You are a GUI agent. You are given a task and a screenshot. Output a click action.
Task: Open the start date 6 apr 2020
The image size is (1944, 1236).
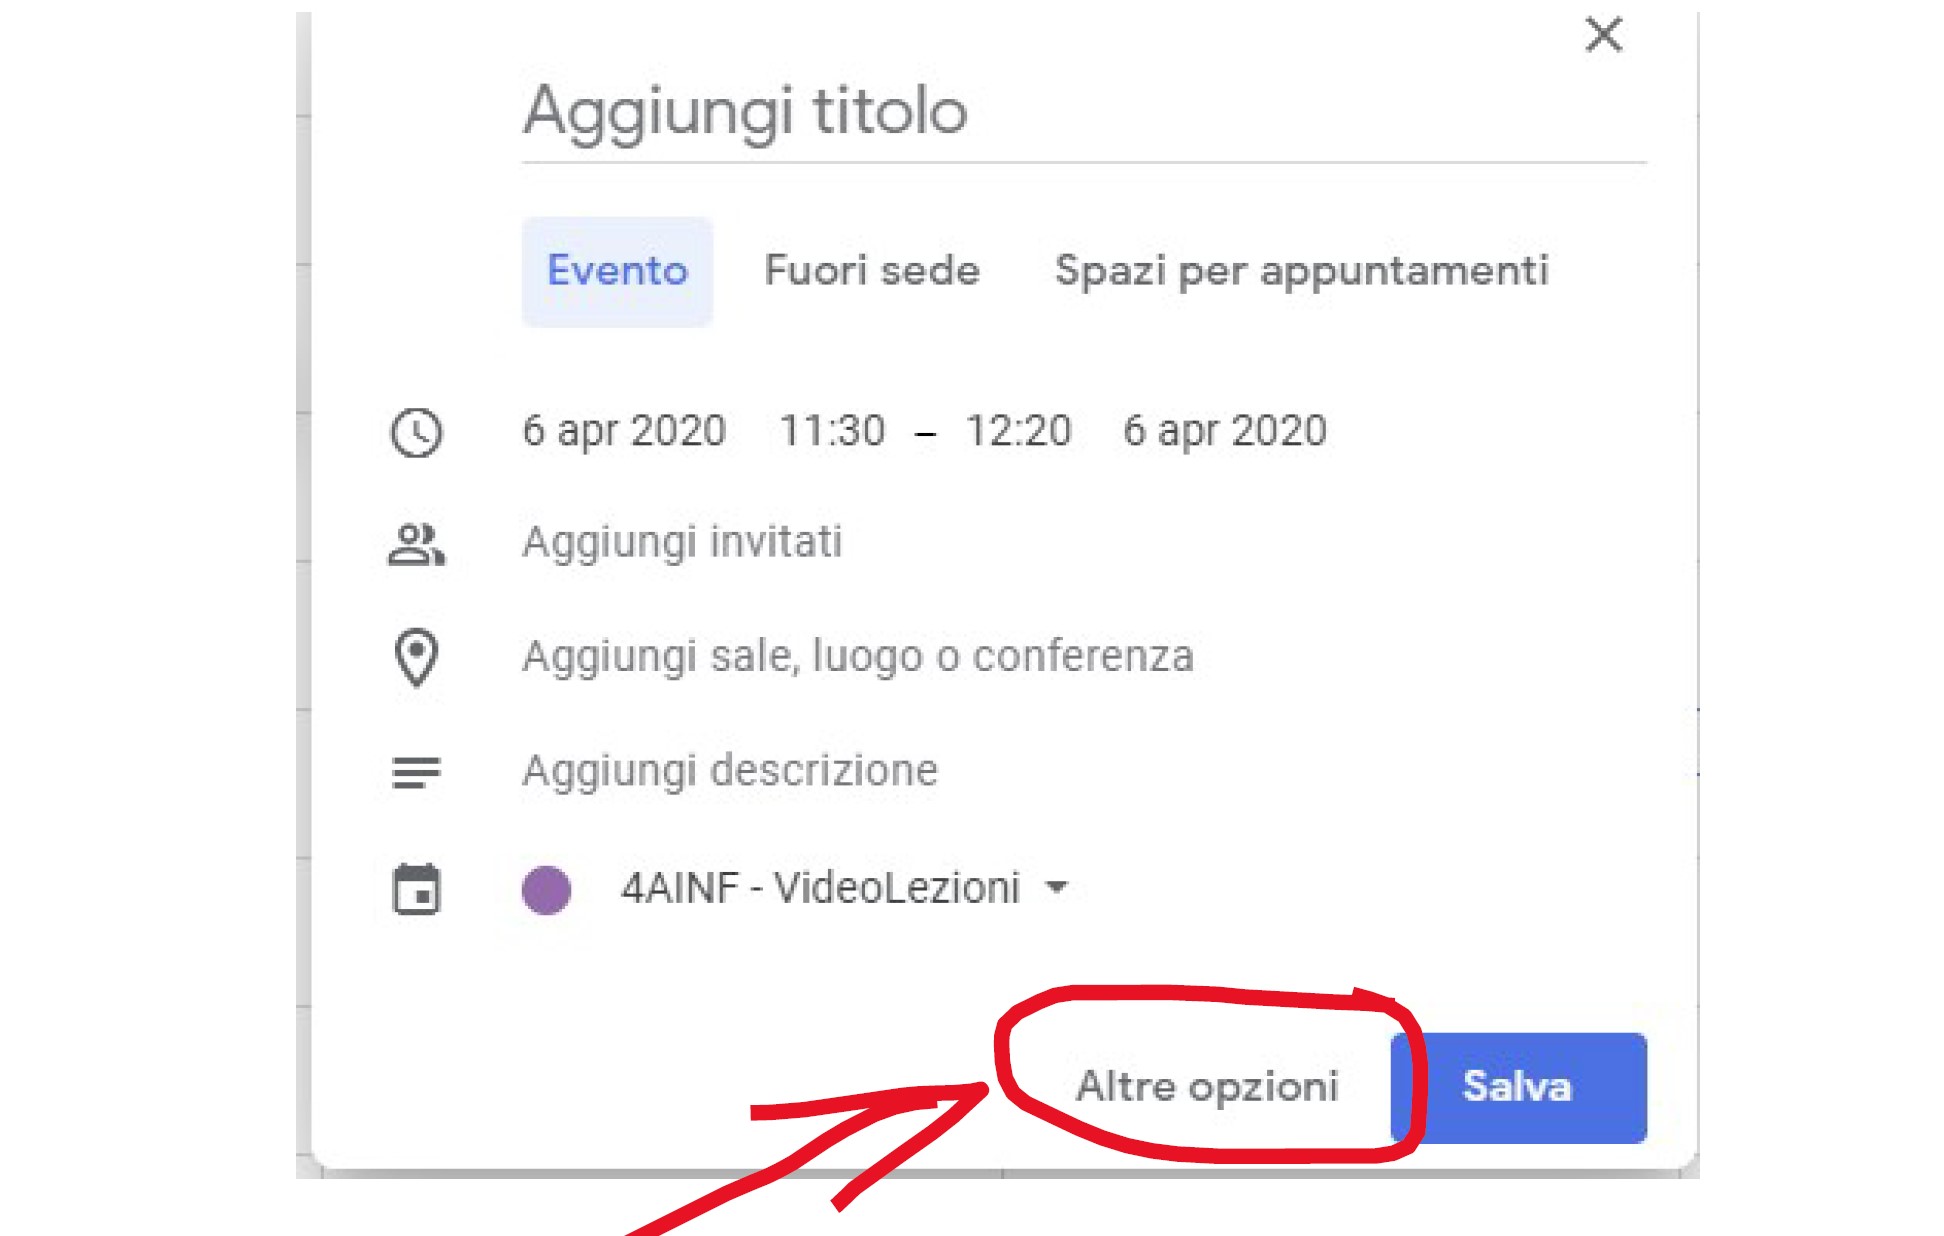click(x=624, y=431)
